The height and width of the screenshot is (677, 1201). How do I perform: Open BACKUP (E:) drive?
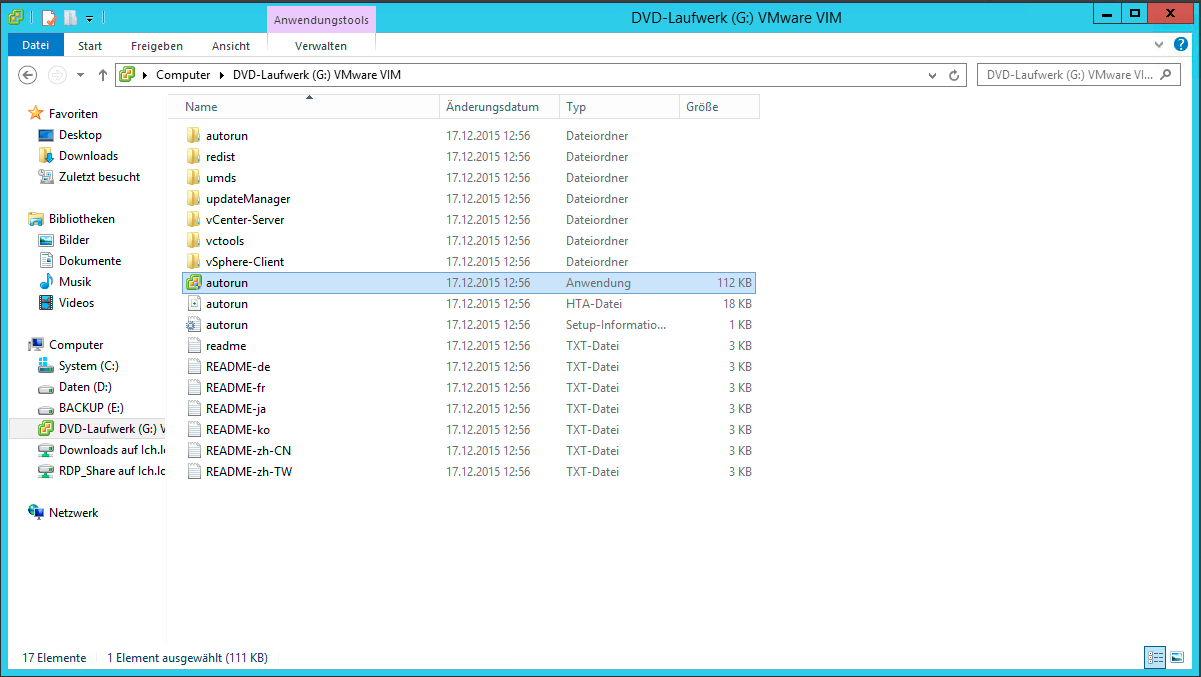[91, 408]
